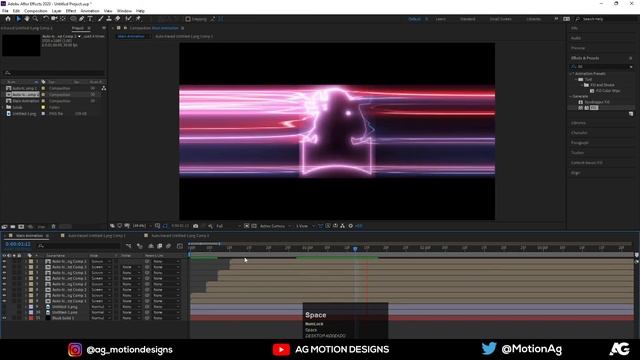Enable frame blending switch in timeline header
Screen dimensions: 640x360
click(x=160, y=246)
